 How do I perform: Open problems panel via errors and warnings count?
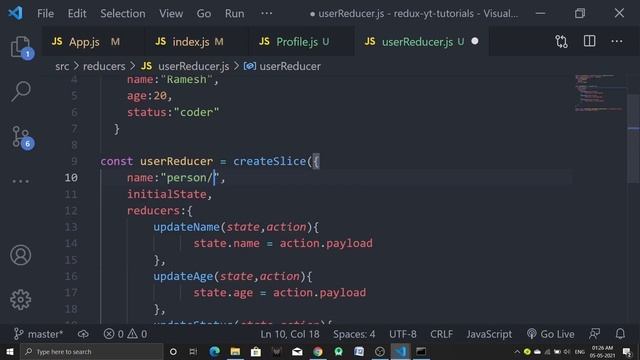click(125, 334)
